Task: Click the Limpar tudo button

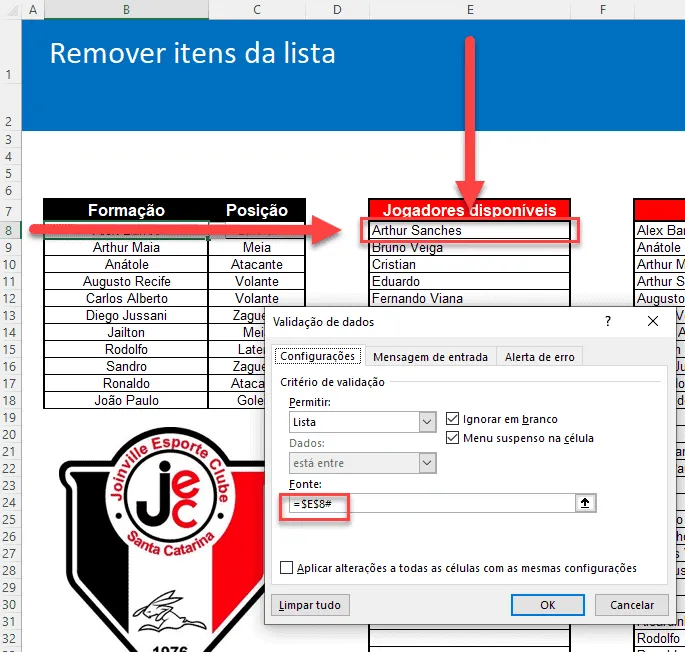Action: click(x=310, y=605)
